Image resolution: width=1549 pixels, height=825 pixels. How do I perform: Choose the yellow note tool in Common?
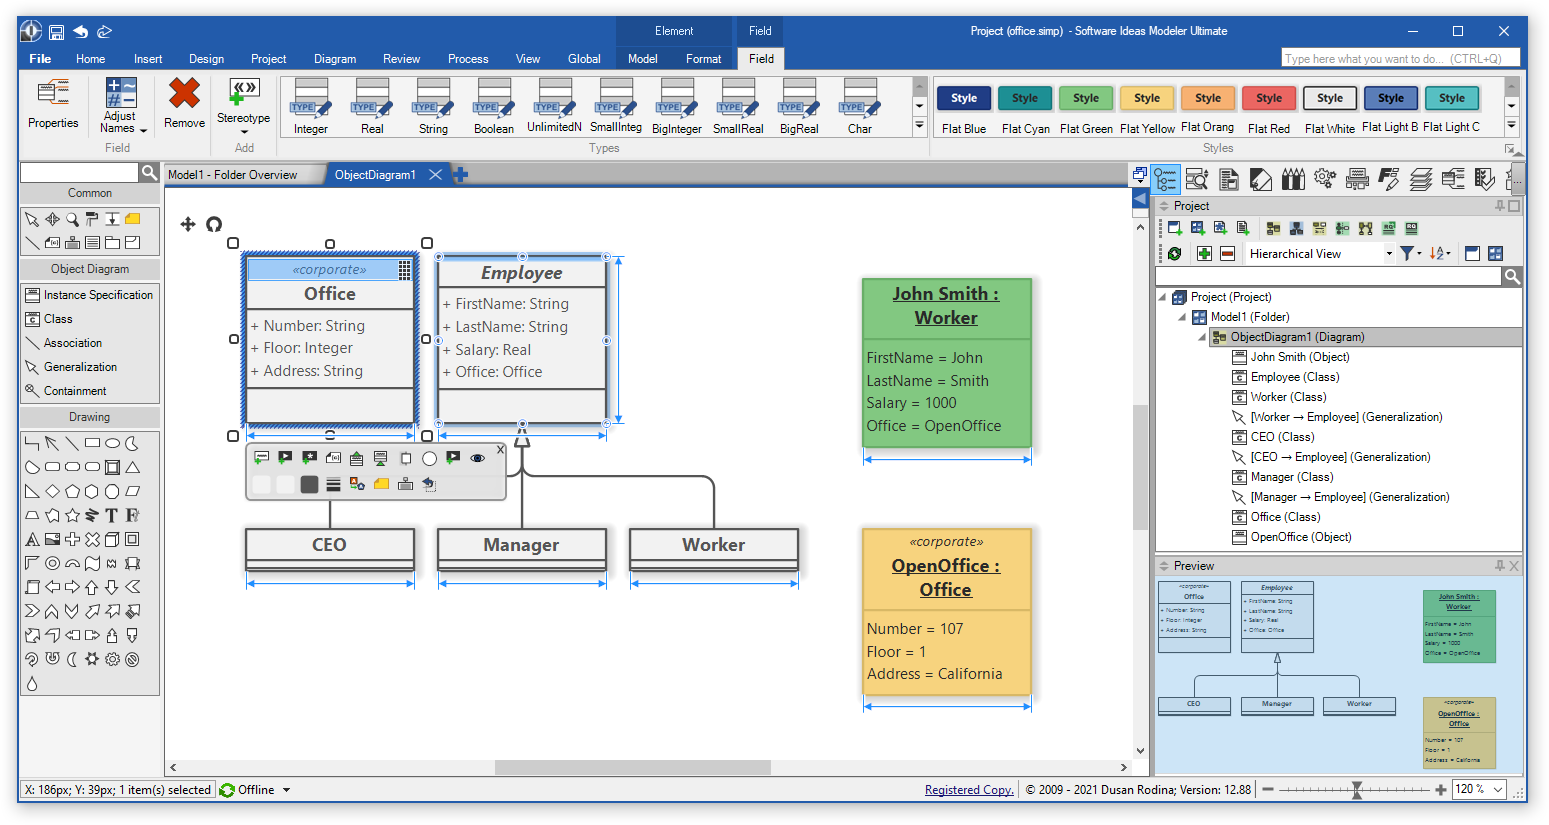coord(132,218)
